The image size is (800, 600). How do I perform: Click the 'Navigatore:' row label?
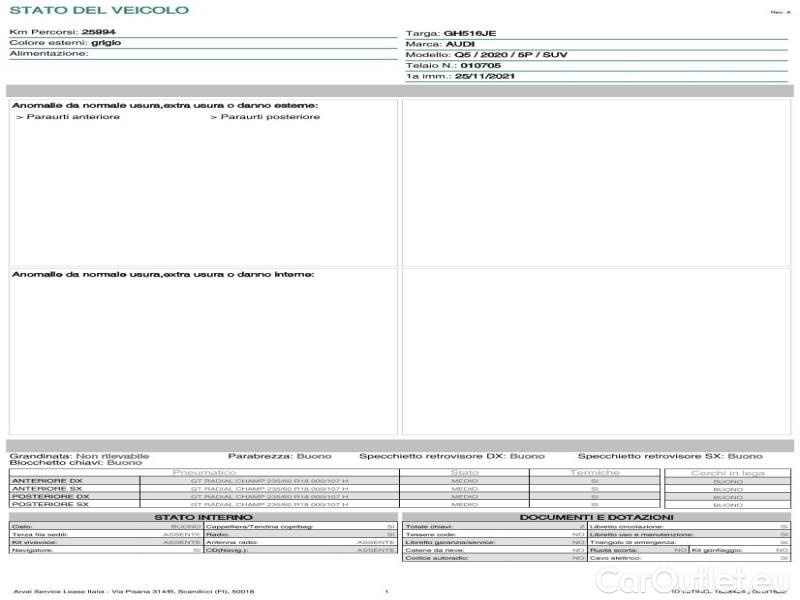[32, 550]
